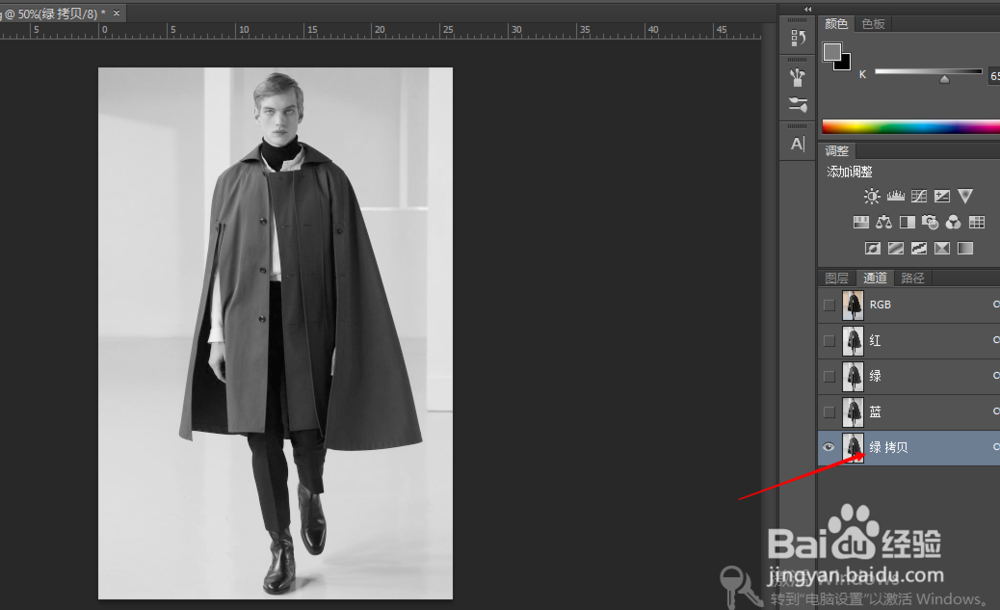Image resolution: width=1000 pixels, height=610 pixels.
Task: Toggle visibility of the 蓝 channel
Action: [x=829, y=412]
